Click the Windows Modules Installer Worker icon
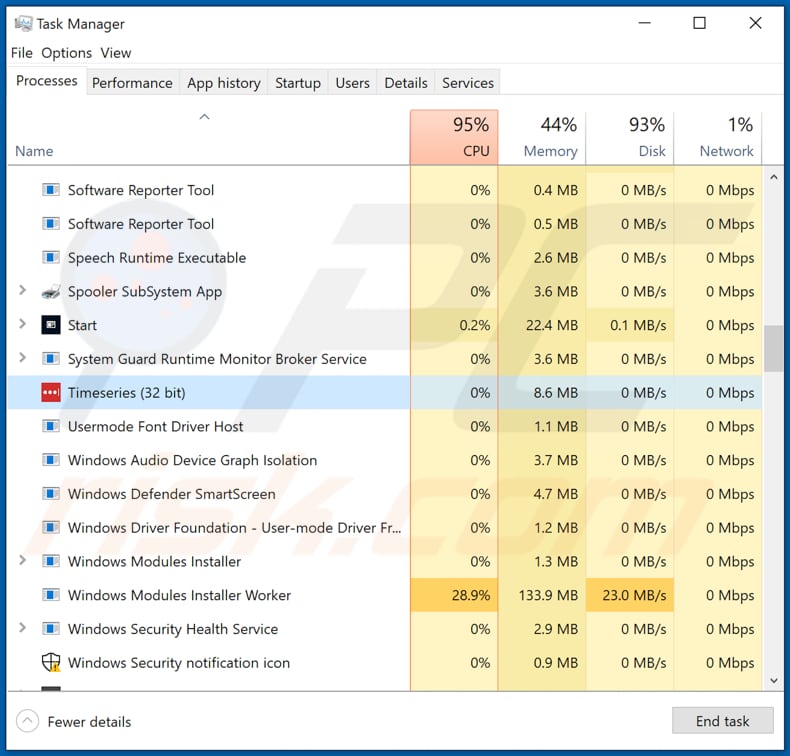The image size is (790, 756). click(51, 595)
